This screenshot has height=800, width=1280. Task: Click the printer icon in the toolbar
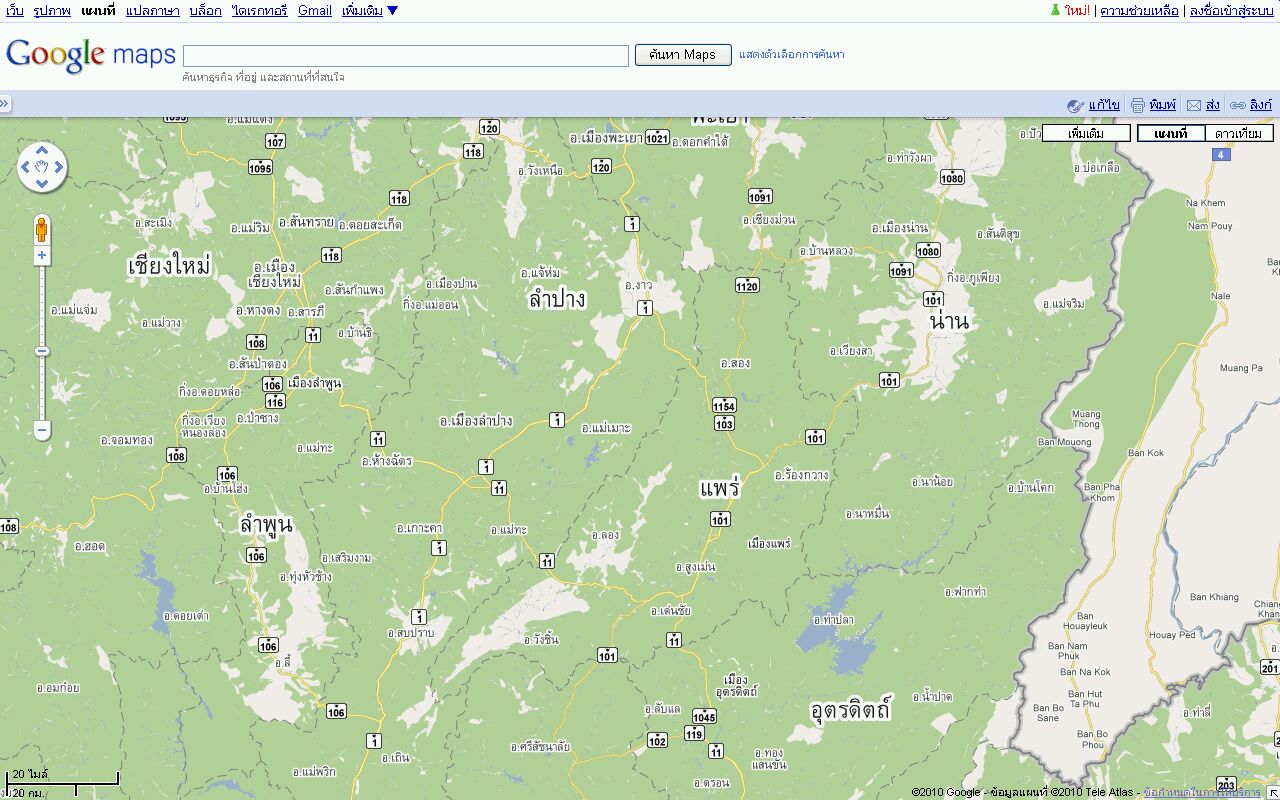(1137, 105)
